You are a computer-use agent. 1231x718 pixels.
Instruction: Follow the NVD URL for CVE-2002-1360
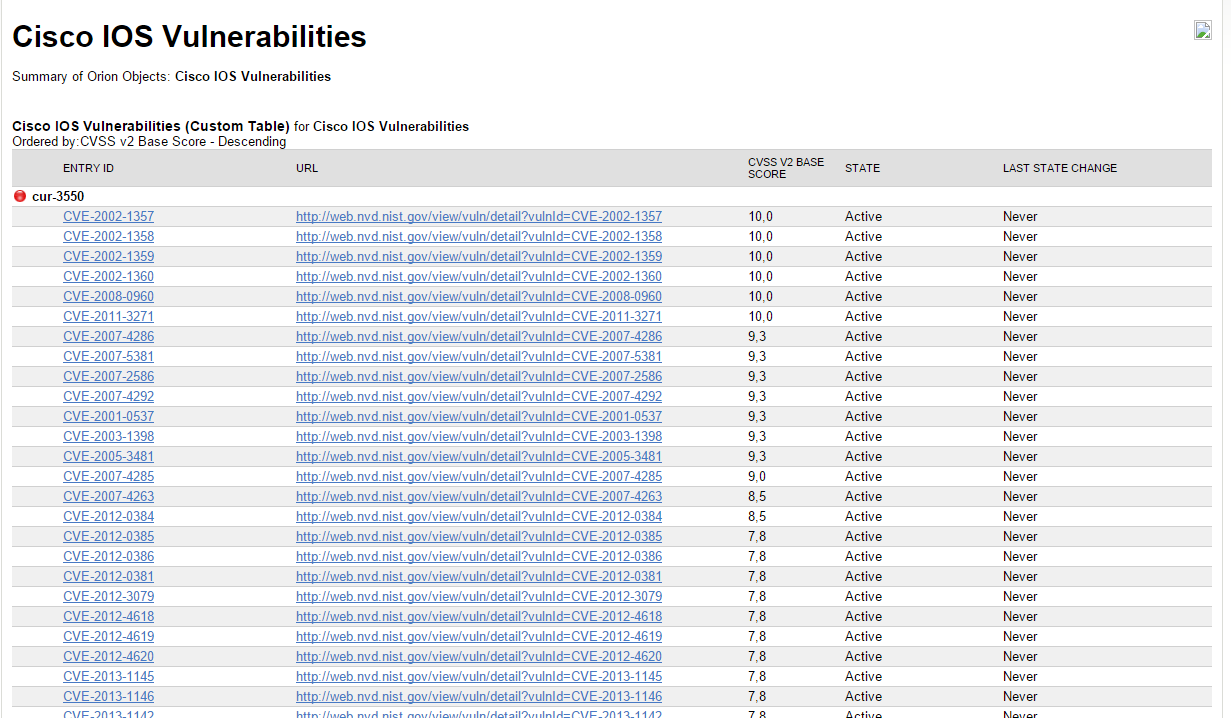(479, 276)
